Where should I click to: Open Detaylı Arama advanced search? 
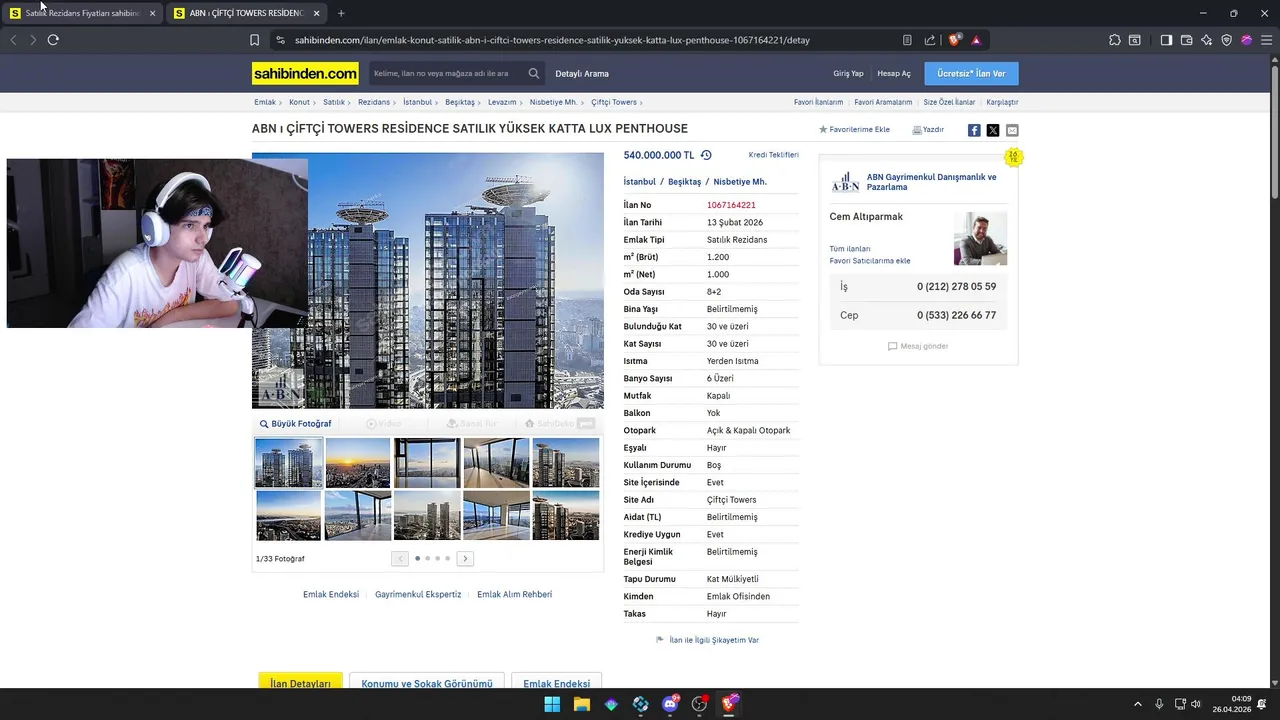[x=582, y=73]
